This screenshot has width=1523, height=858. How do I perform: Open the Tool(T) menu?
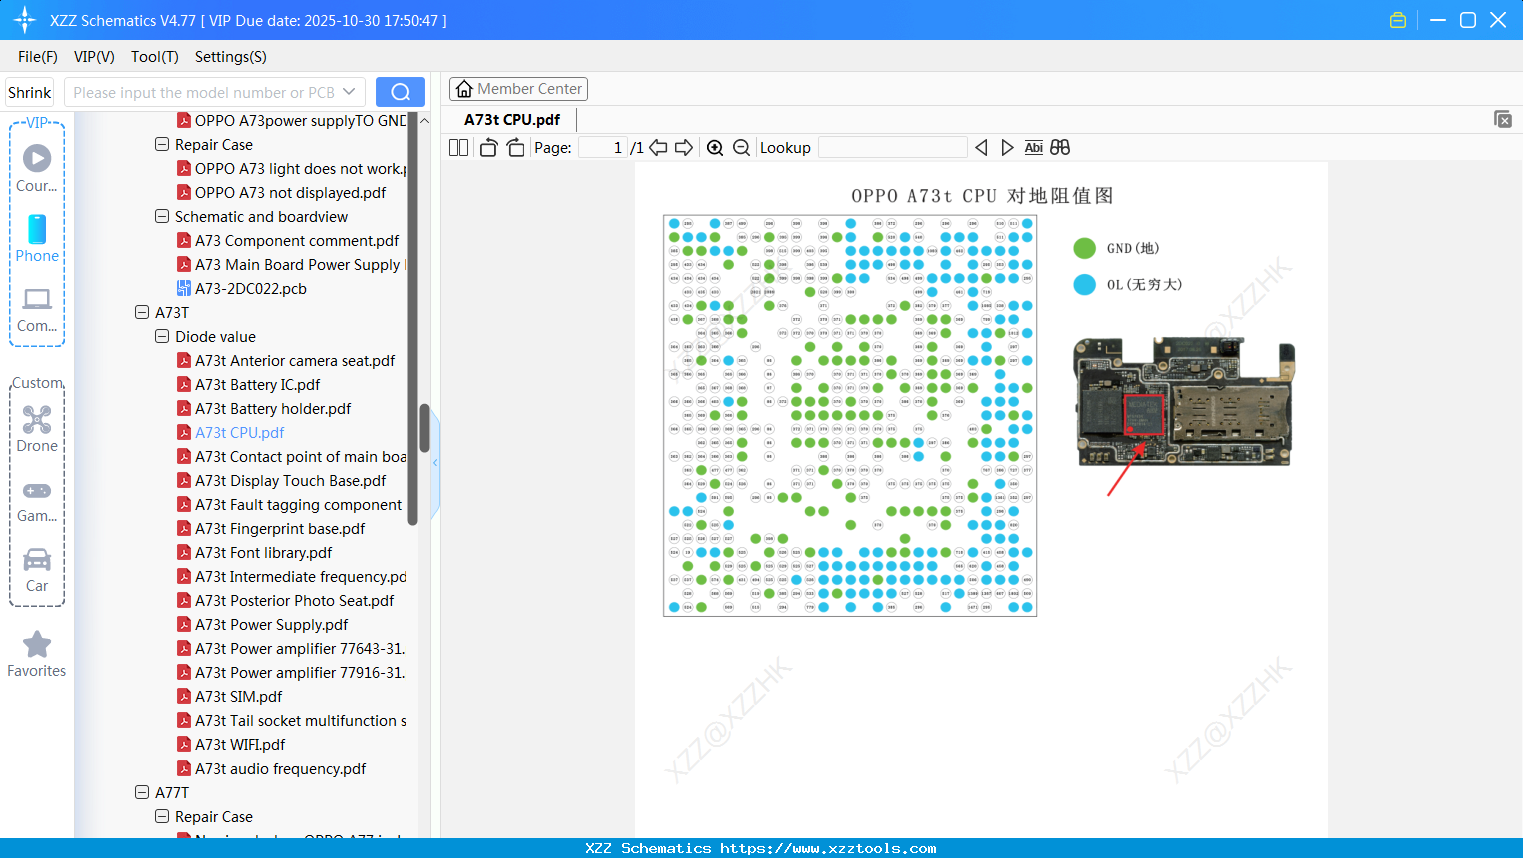tap(155, 57)
